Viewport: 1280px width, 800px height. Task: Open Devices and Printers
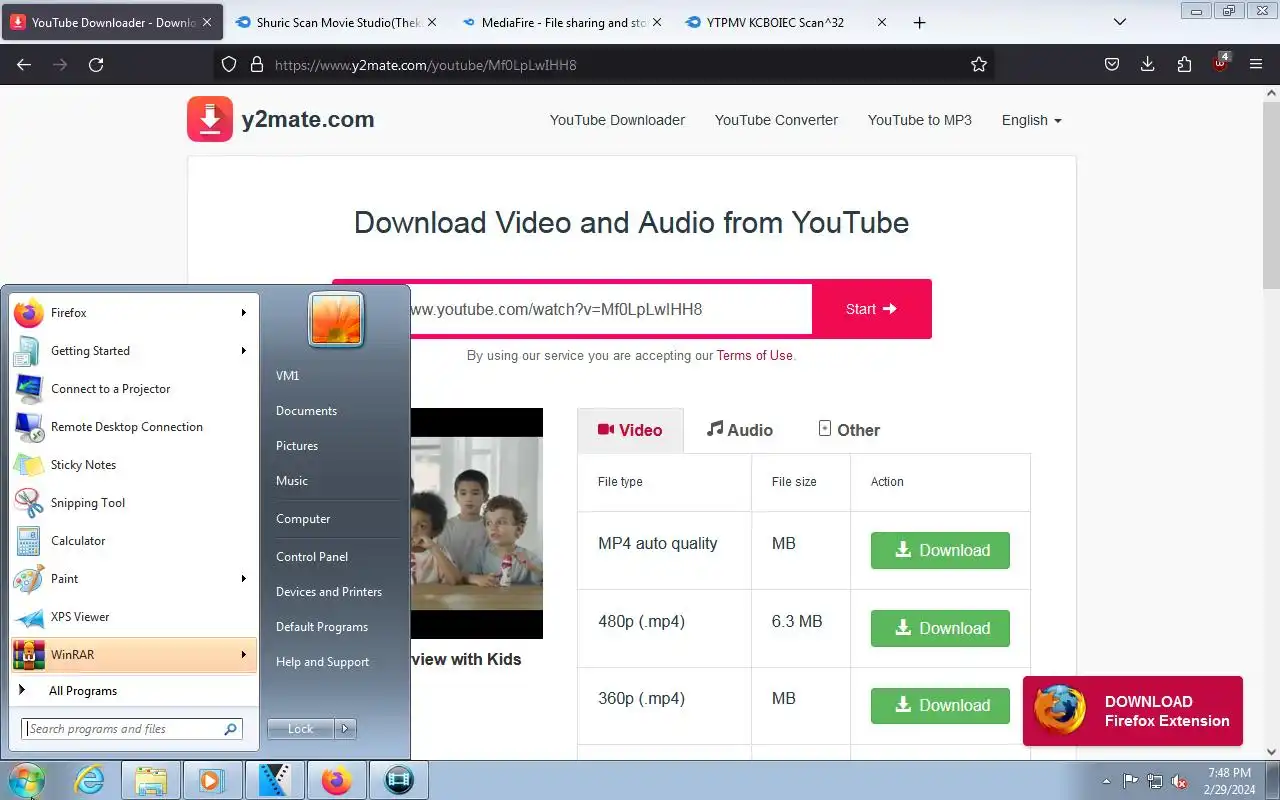click(329, 592)
